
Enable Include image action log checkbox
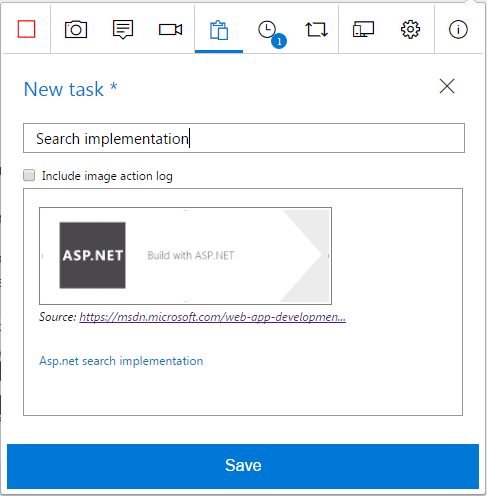[29, 175]
